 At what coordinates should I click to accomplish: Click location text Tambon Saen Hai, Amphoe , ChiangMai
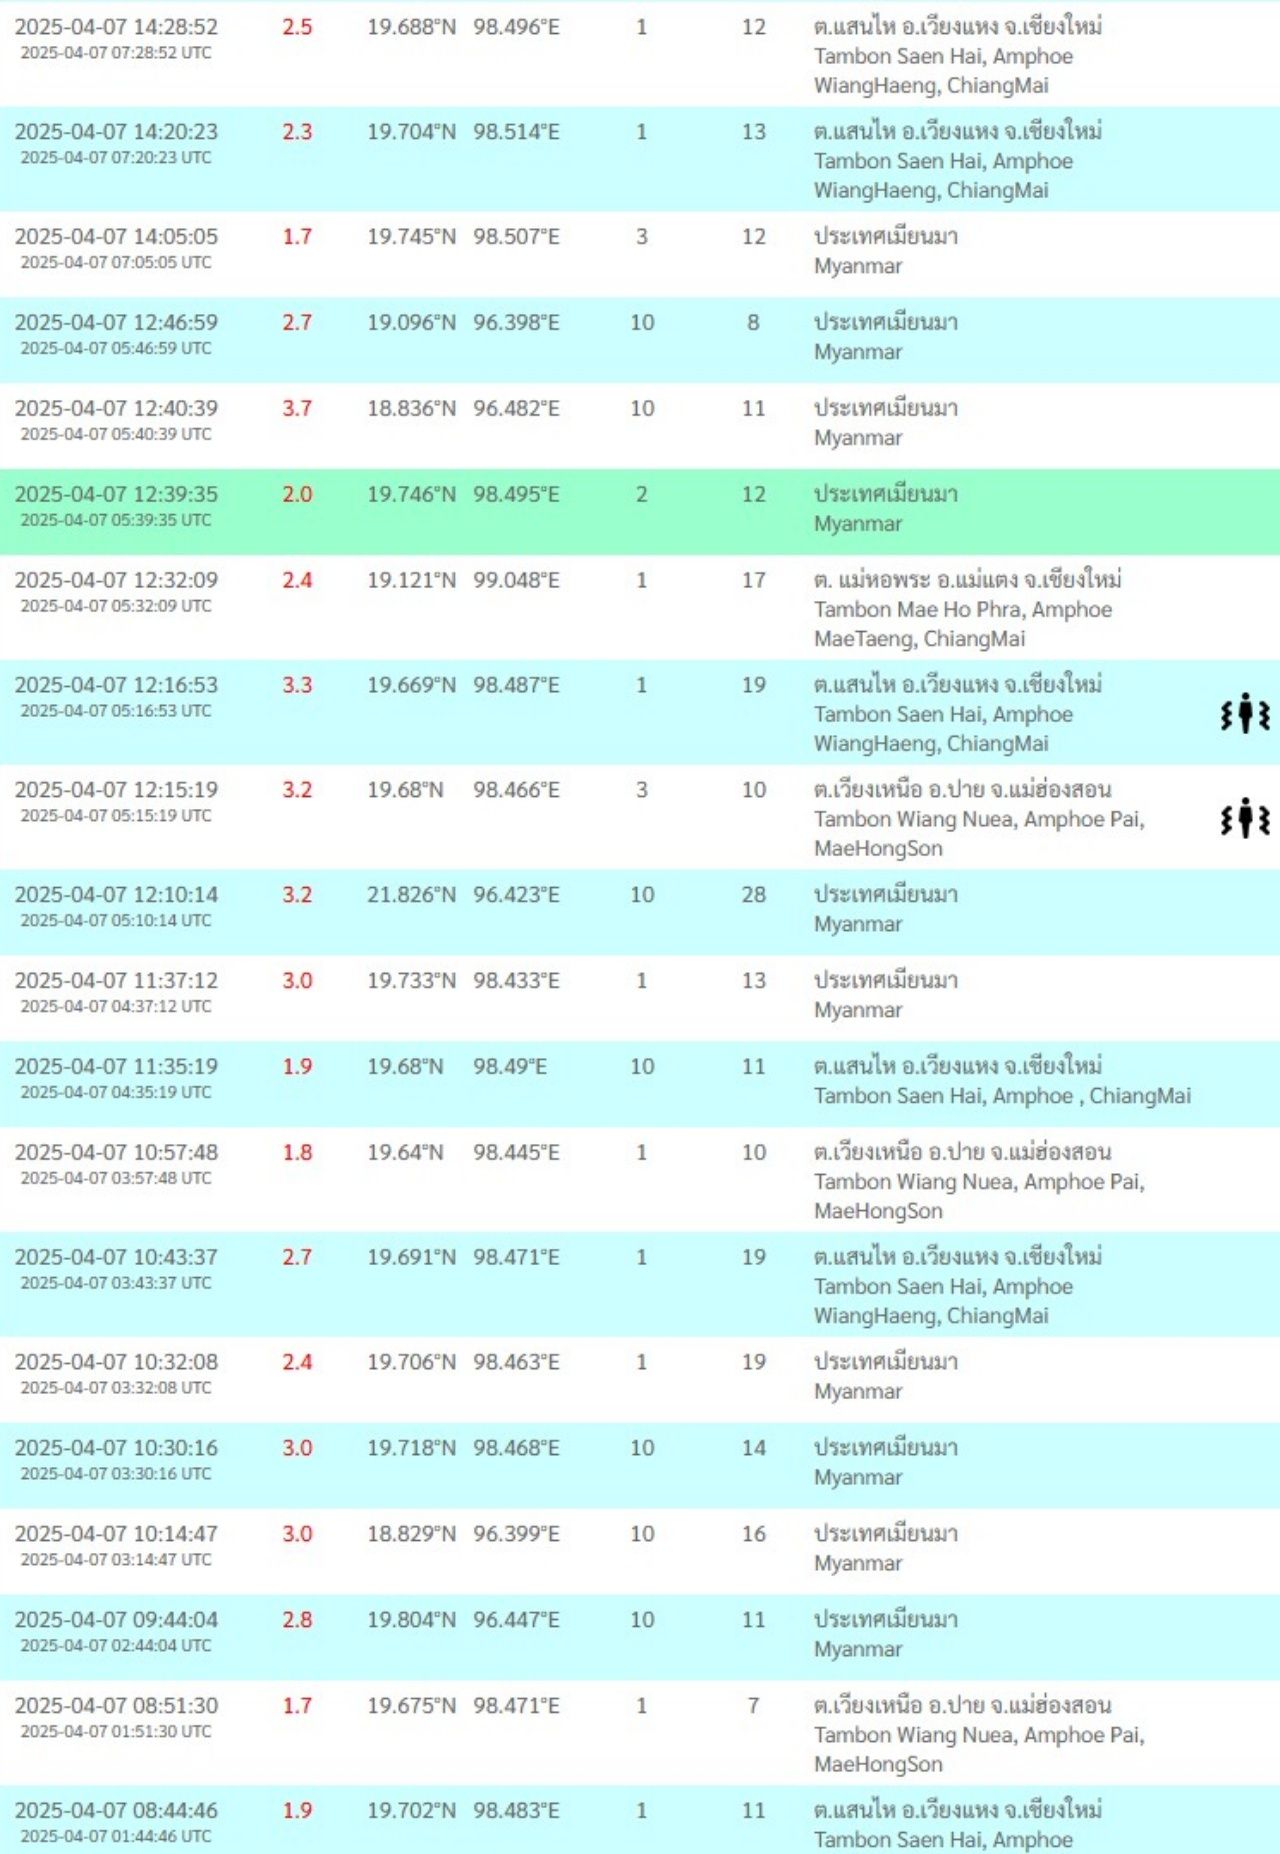1003,1097
